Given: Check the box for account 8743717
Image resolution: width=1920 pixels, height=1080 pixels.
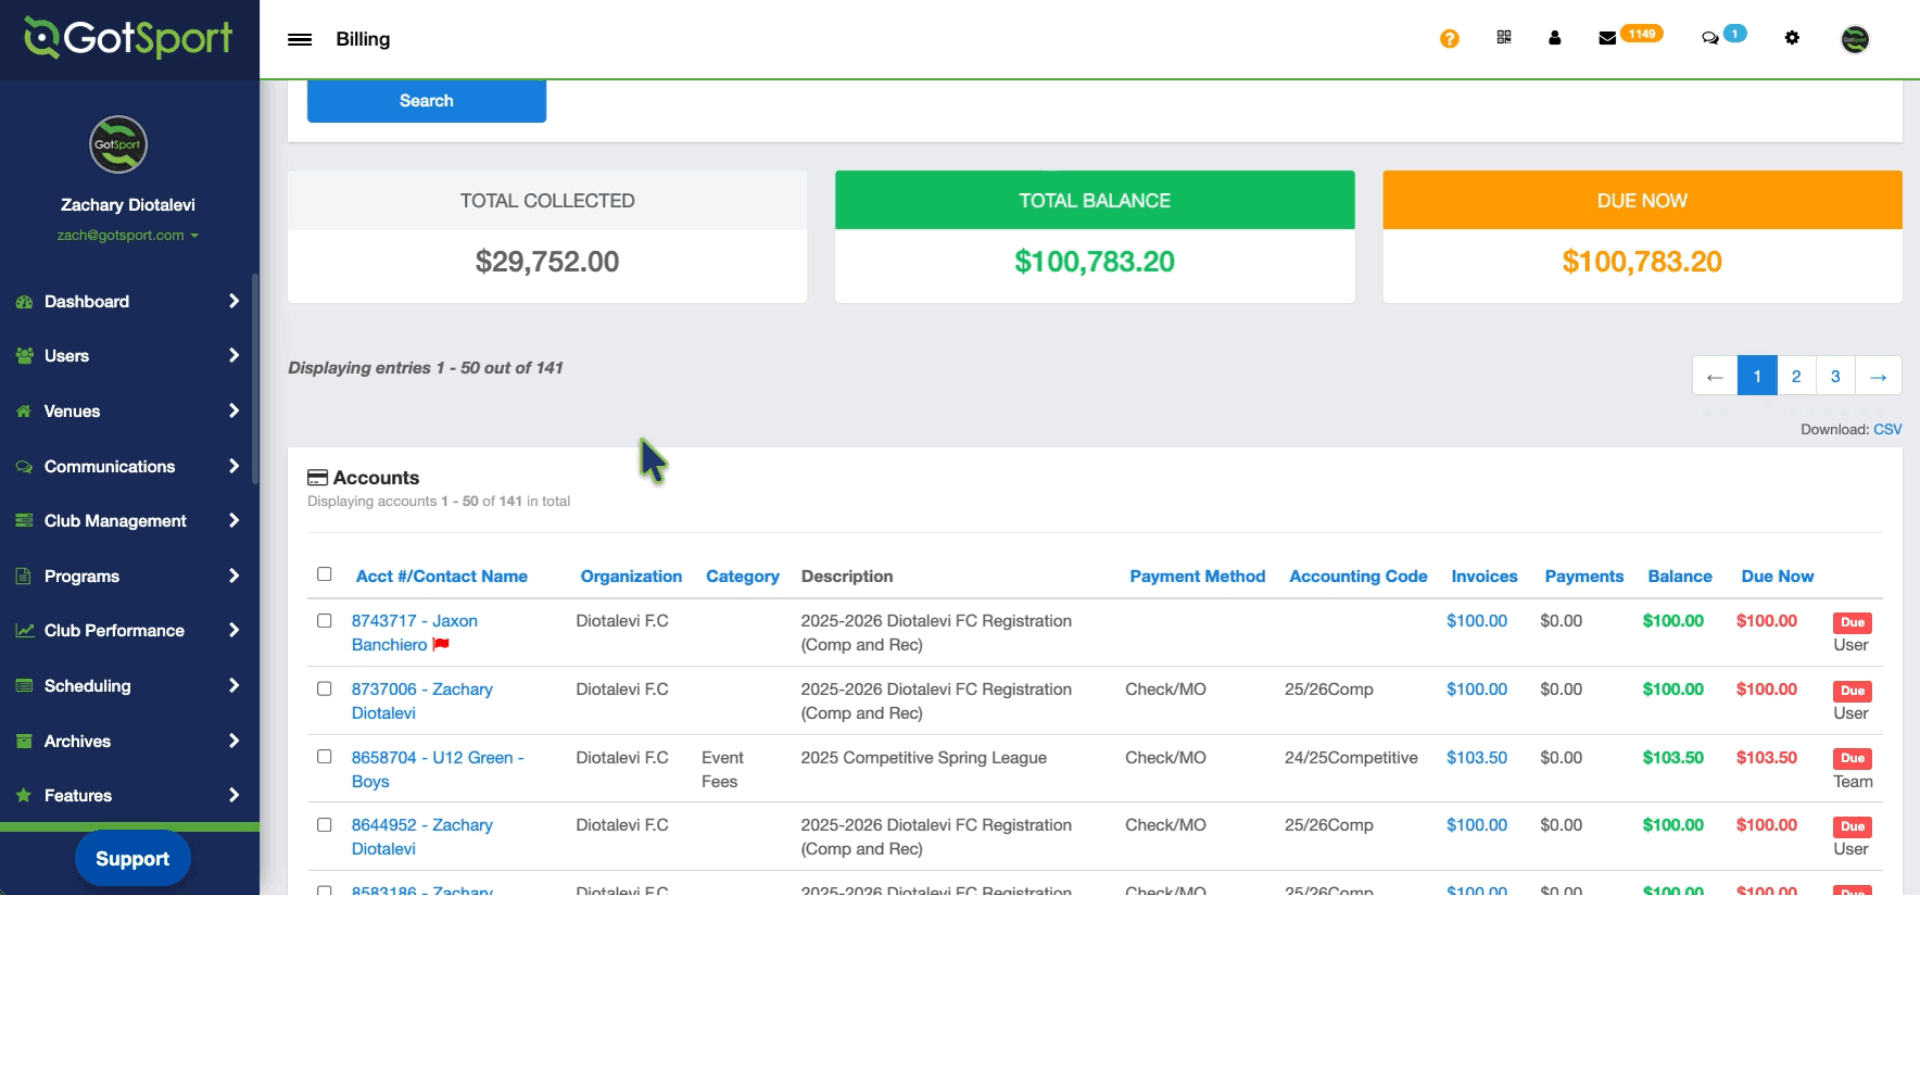Looking at the screenshot, I should point(324,621).
